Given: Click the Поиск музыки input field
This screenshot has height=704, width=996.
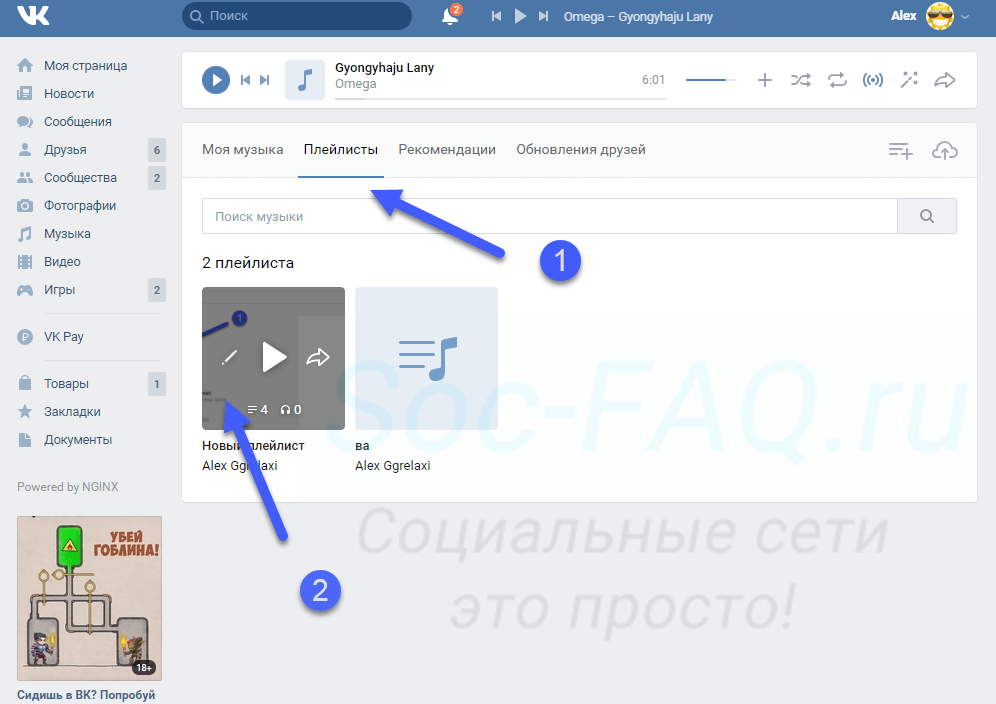Looking at the screenshot, I should tap(549, 216).
